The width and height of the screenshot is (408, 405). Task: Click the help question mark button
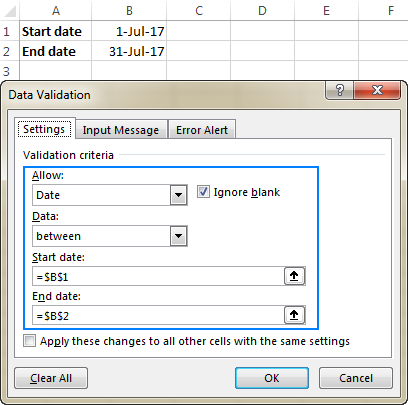[x=339, y=90]
